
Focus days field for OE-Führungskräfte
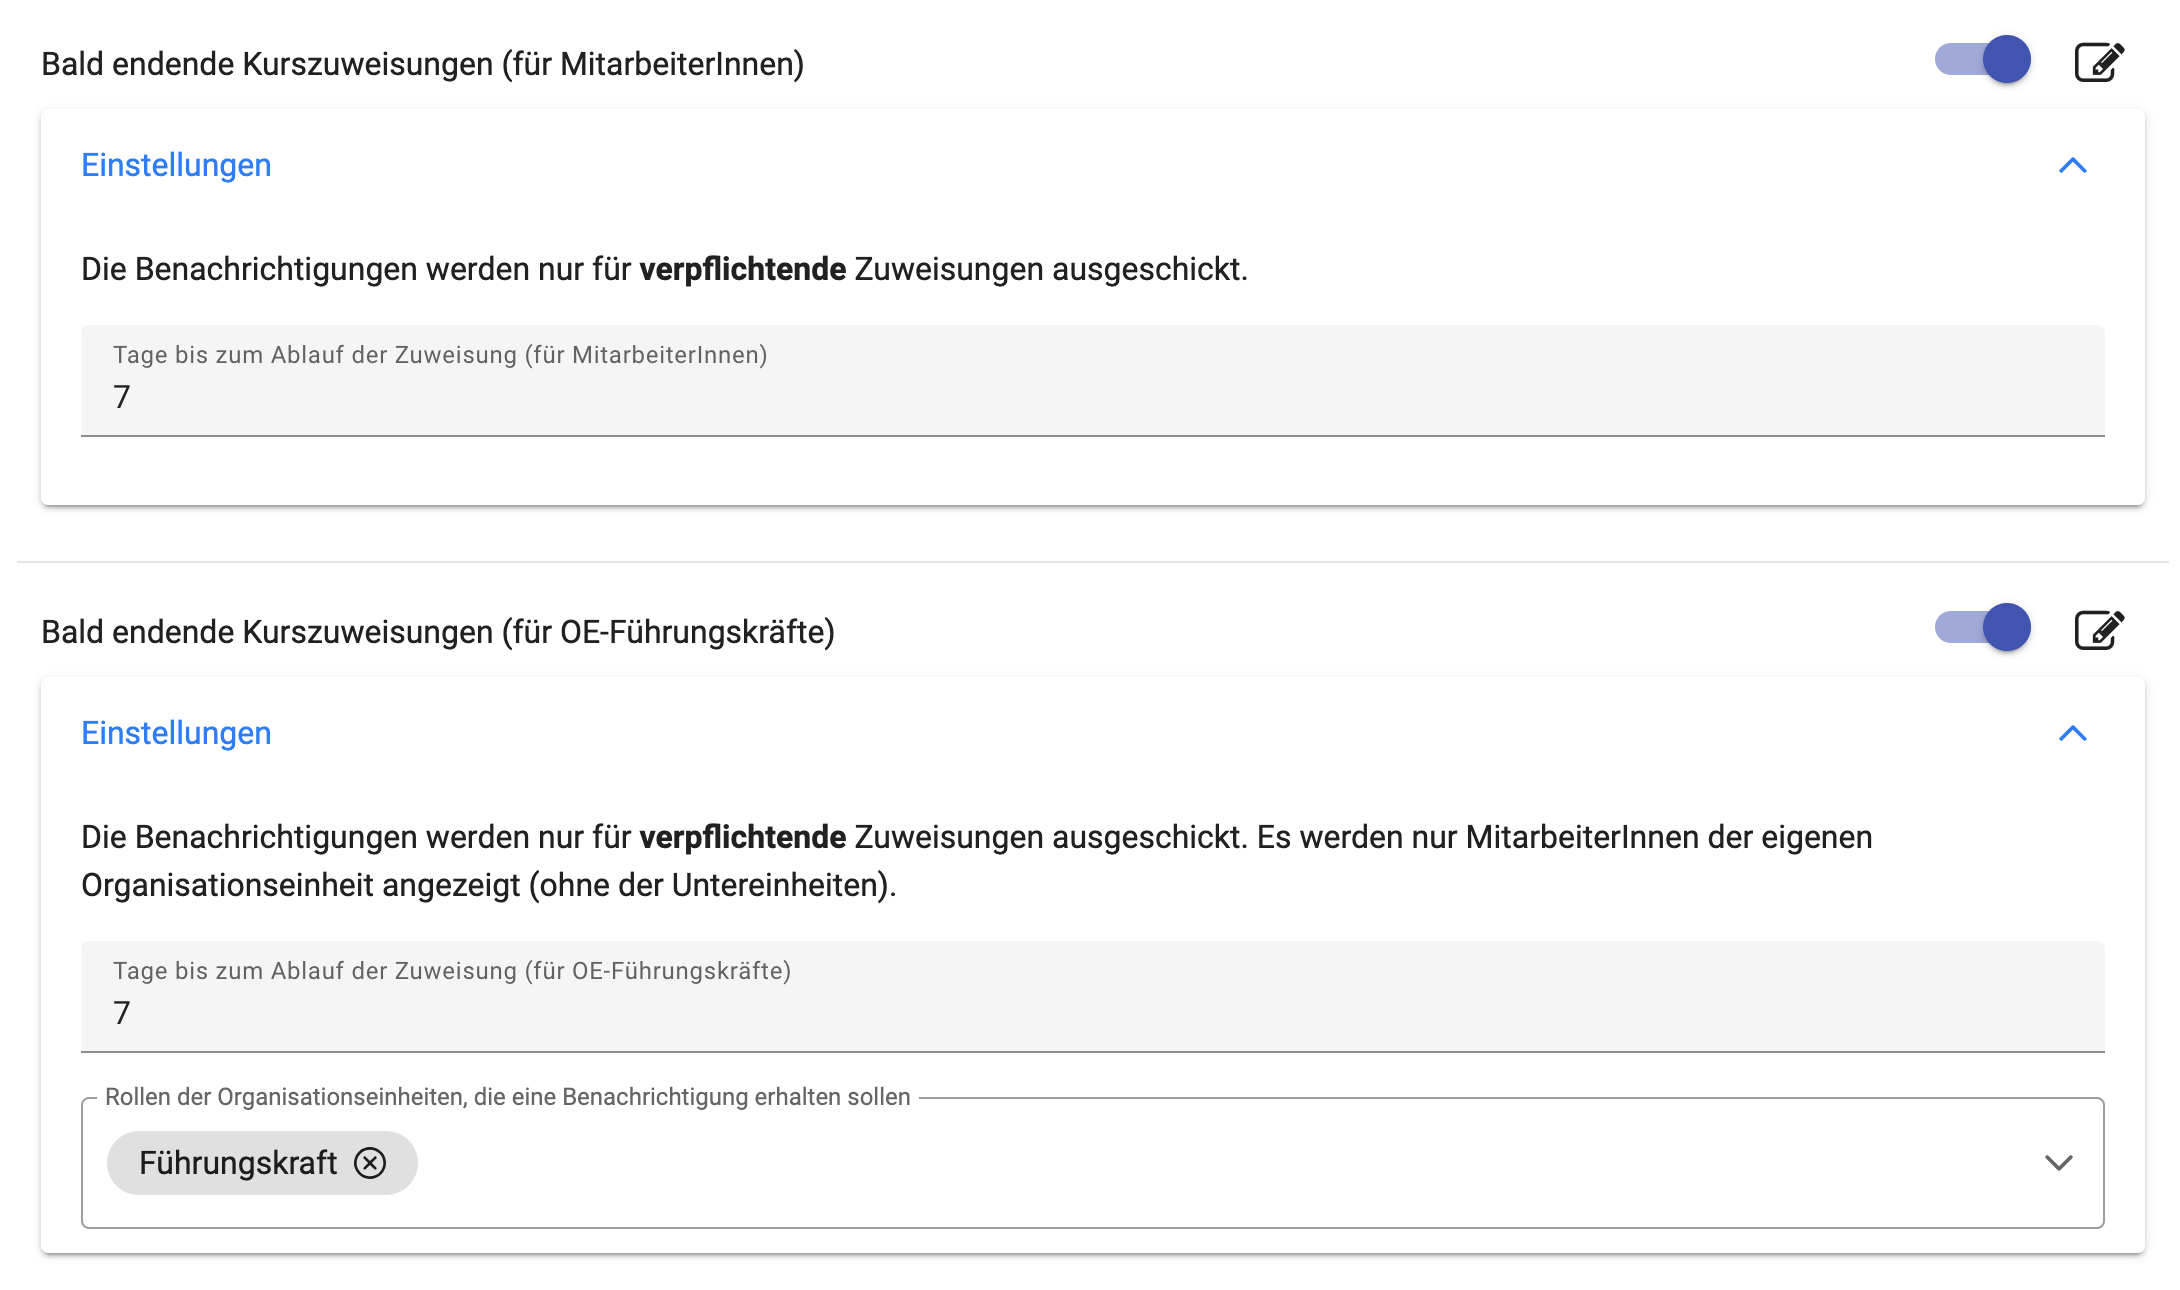pyautogui.click(x=1092, y=1013)
